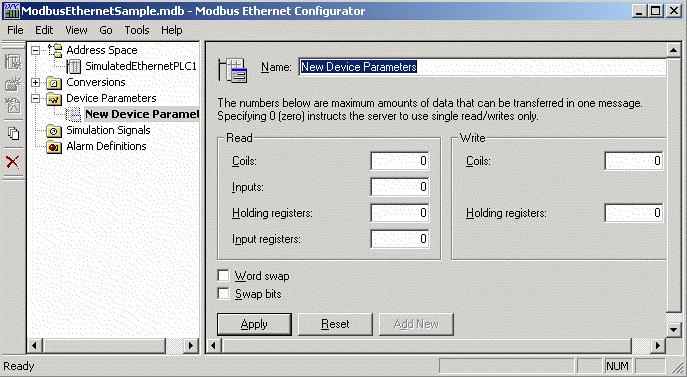Click the tree panel horizontal scrollbar right arrow

pyautogui.click(x=191, y=346)
